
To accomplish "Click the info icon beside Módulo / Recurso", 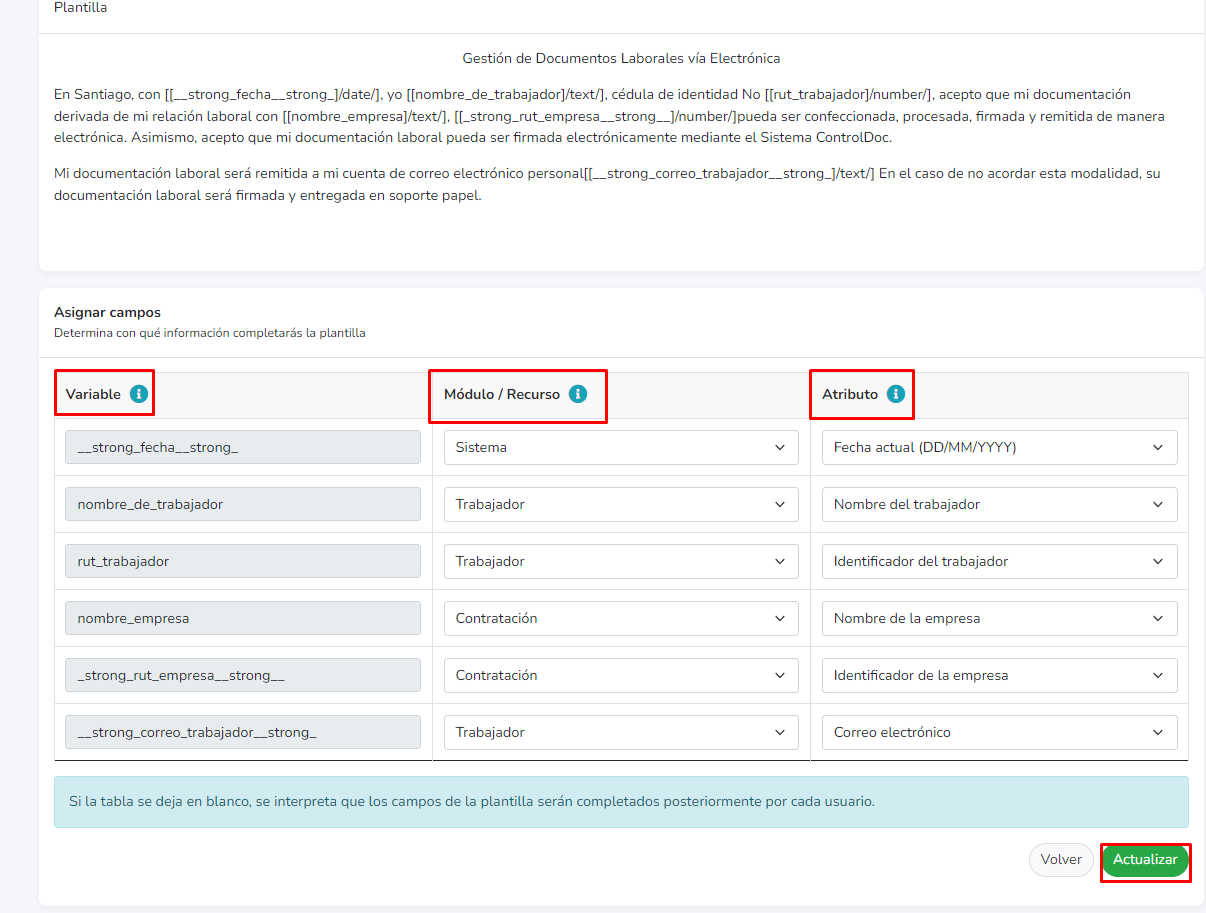I will click(578, 394).
